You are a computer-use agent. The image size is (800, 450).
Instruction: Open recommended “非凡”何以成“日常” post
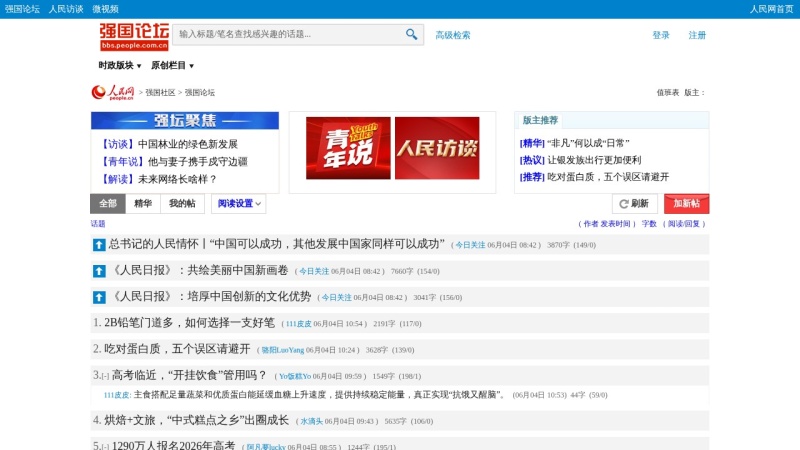click(588, 143)
